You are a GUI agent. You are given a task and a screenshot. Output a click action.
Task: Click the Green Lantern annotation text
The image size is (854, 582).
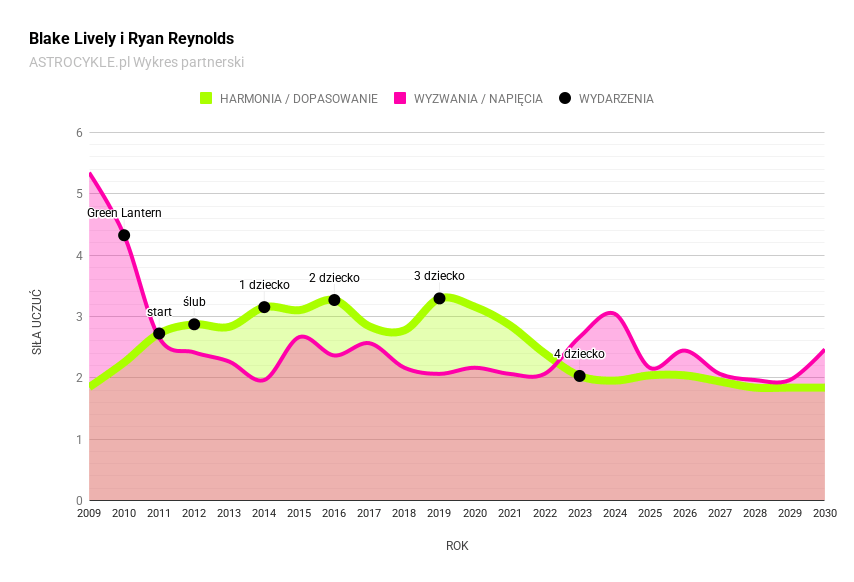point(124,213)
